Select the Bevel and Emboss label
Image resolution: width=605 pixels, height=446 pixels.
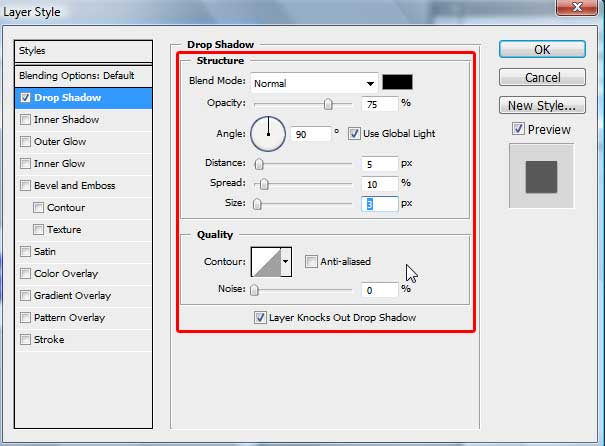74,186
